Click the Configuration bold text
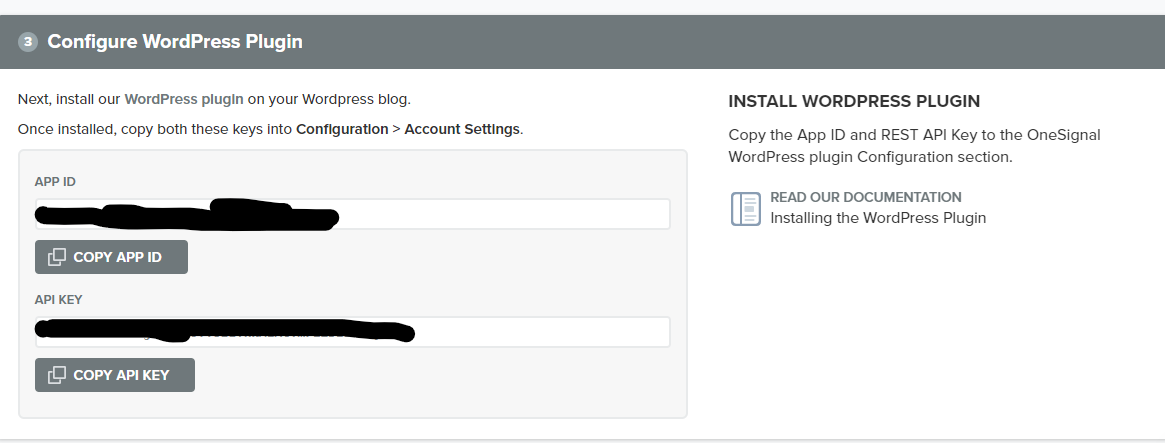 click(x=342, y=129)
